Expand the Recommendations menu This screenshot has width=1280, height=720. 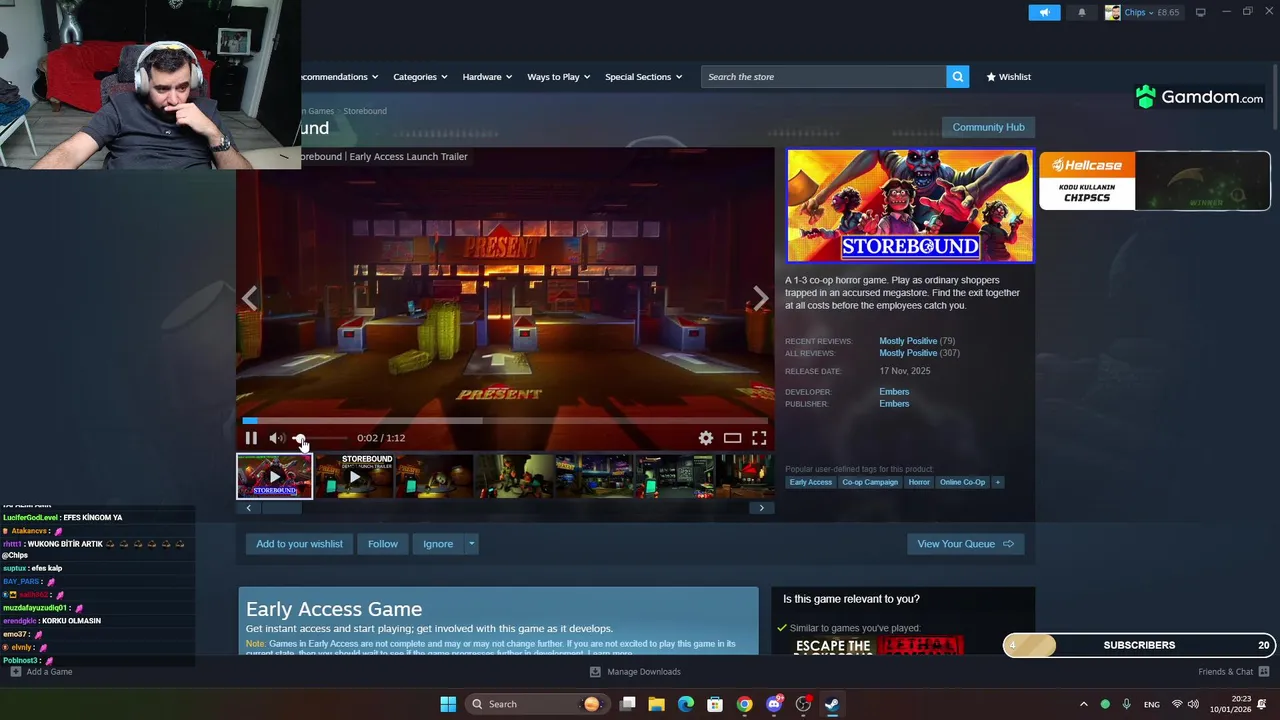338,77
